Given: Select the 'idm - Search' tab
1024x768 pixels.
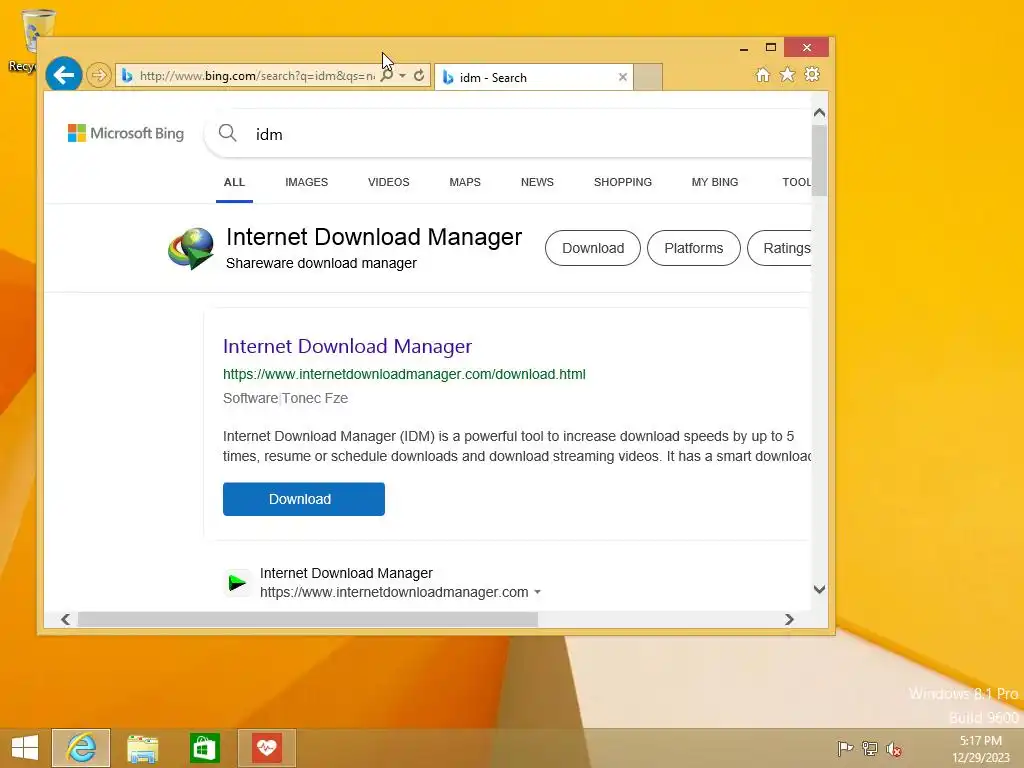Looking at the screenshot, I should point(534,77).
